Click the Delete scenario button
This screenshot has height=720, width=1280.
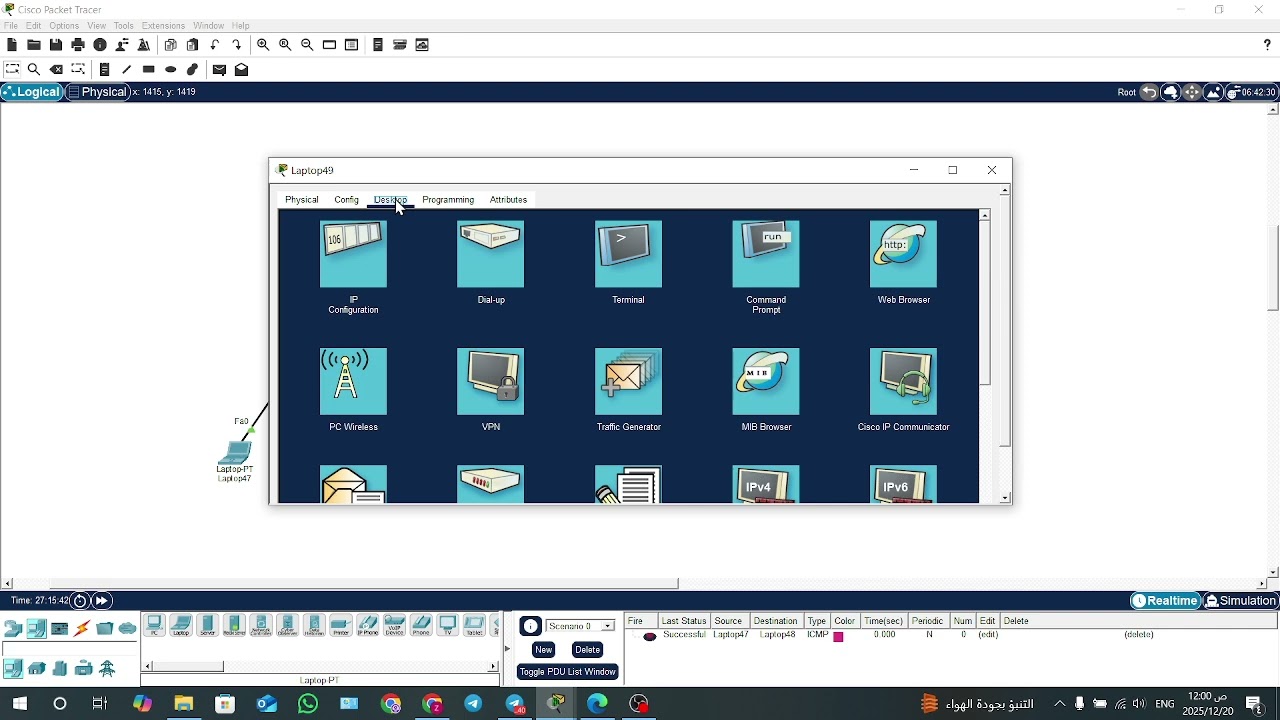point(588,650)
